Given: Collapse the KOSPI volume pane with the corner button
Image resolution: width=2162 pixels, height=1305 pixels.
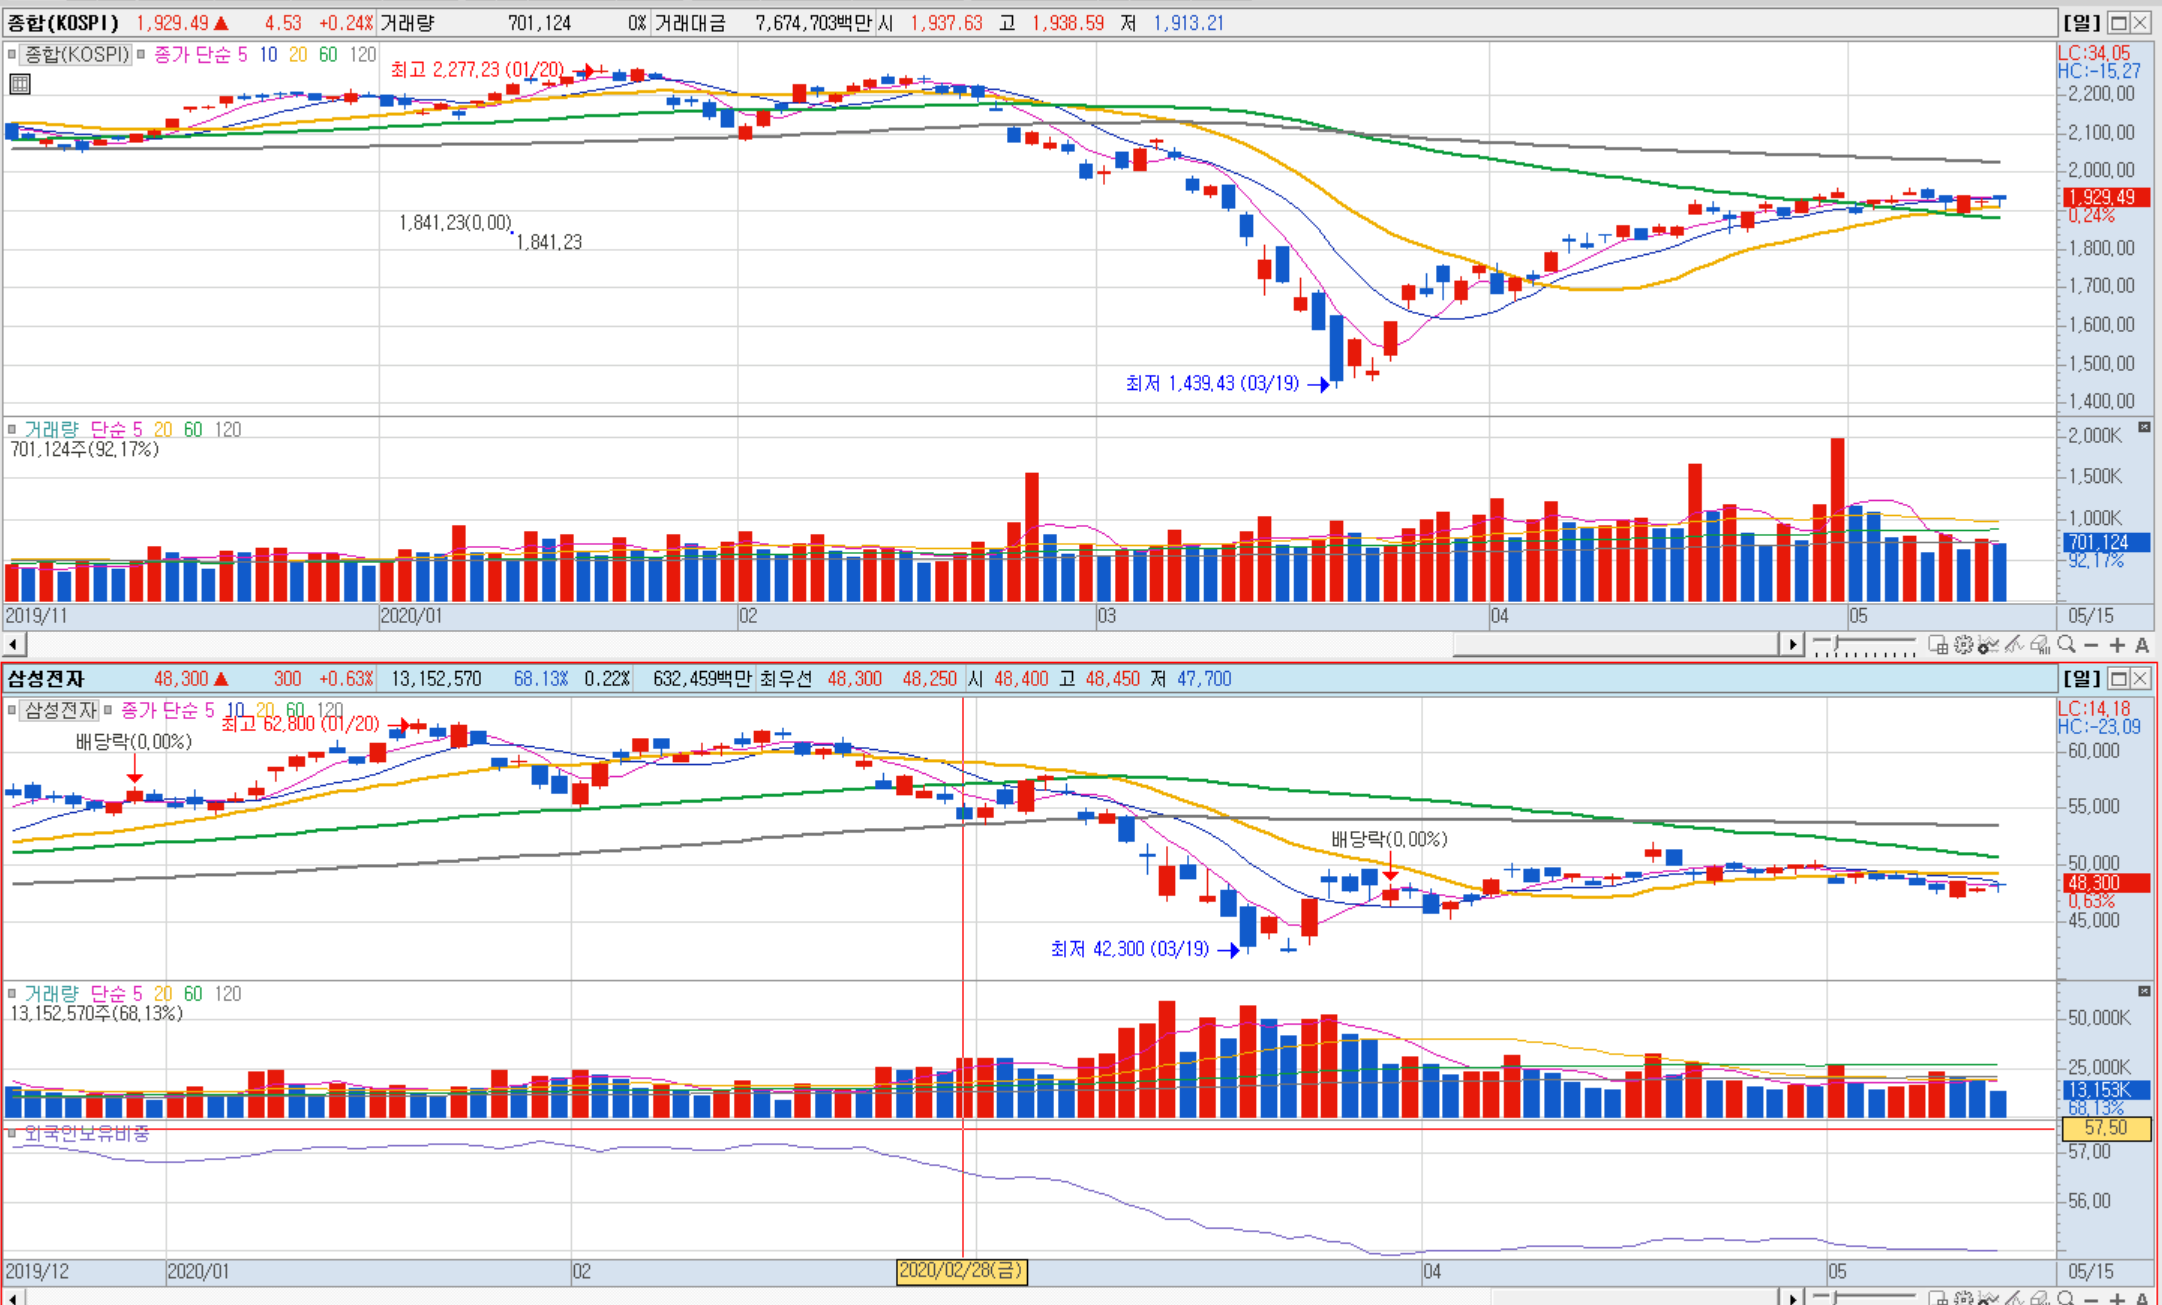Looking at the screenshot, I should tap(2144, 428).
